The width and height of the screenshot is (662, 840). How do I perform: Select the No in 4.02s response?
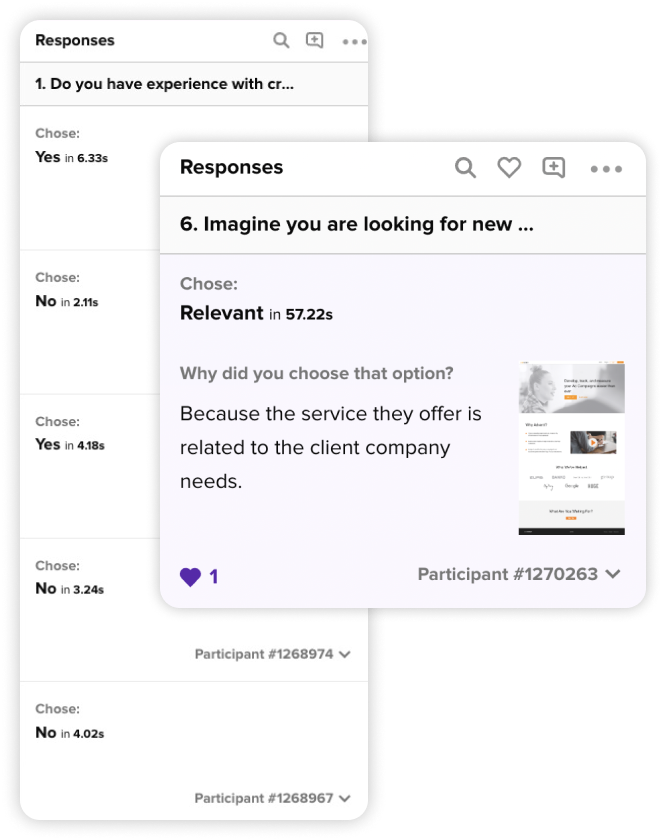[x=70, y=733]
